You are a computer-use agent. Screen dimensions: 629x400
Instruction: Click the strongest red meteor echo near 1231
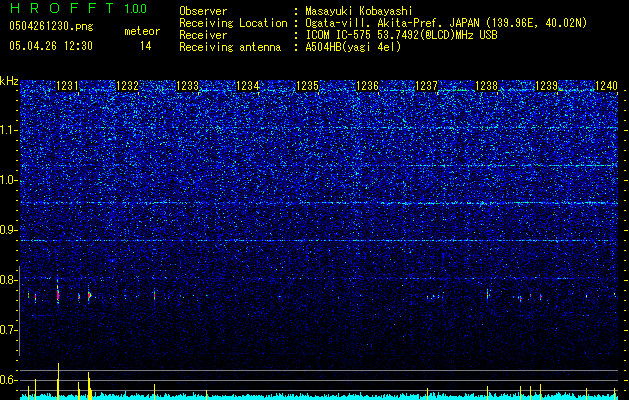click(x=58, y=295)
